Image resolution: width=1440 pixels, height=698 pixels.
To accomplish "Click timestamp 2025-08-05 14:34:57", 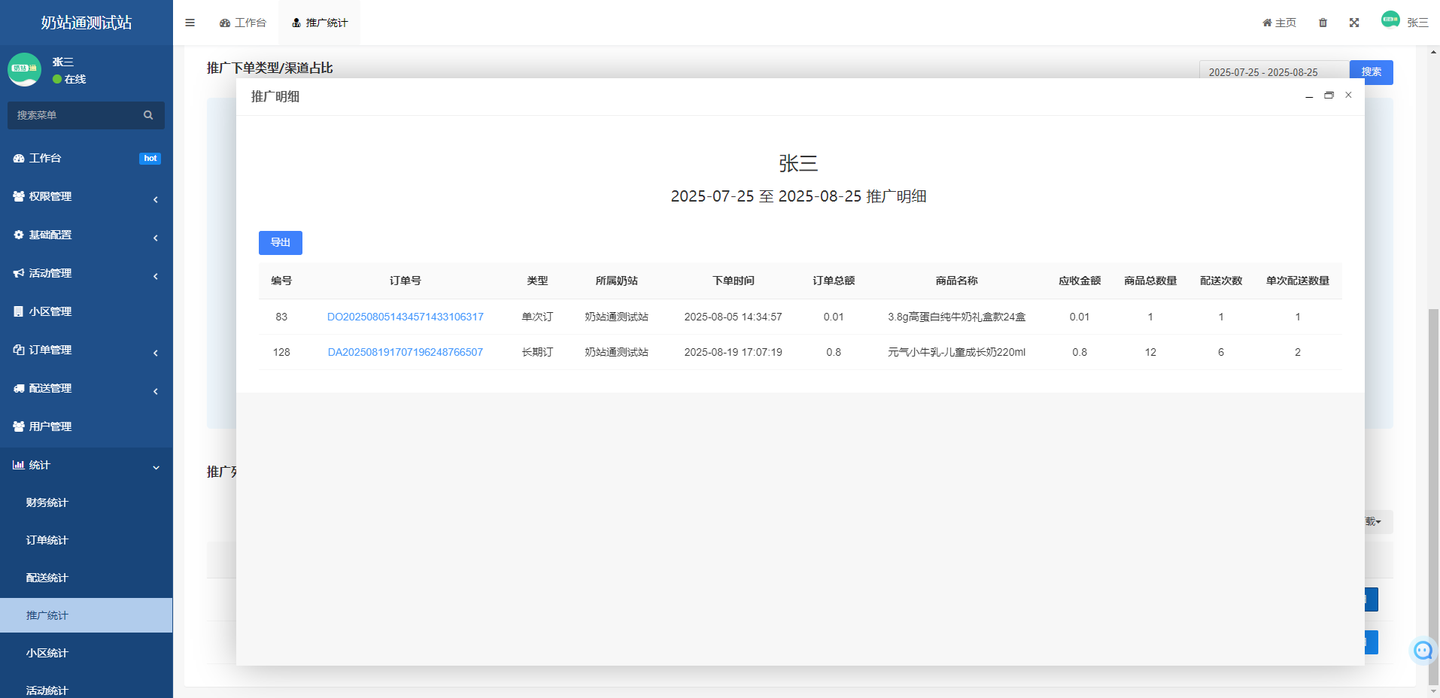I will (733, 317).
